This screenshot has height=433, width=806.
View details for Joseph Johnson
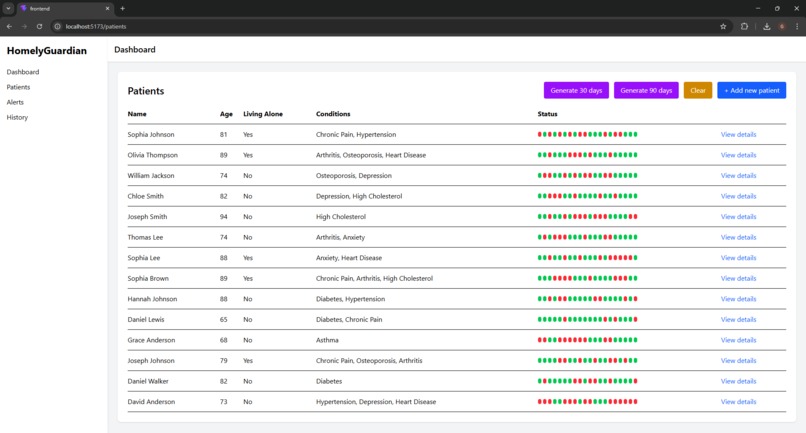coord(738,360)
